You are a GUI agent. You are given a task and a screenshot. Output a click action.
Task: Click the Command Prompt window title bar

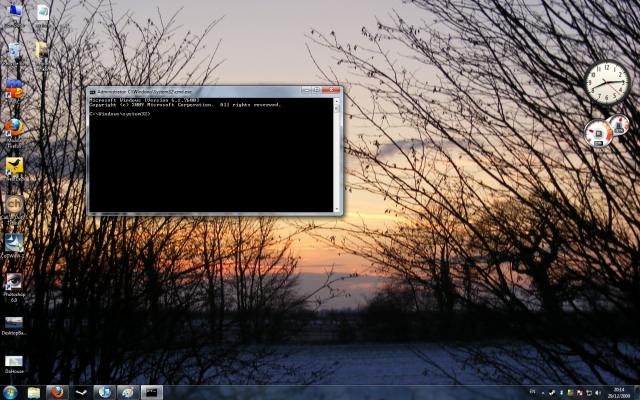pyautogui.click(x=200, y=91)
